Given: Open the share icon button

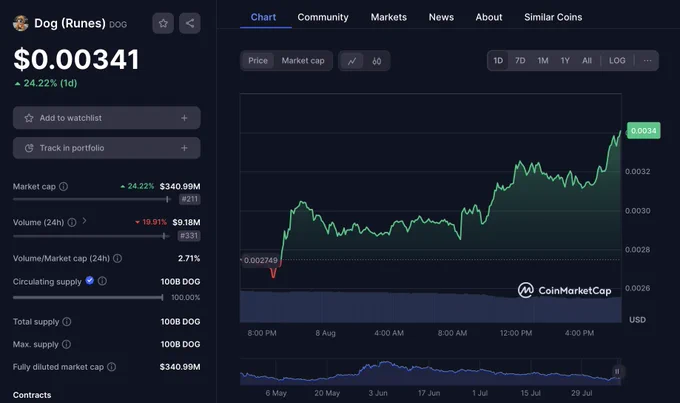Looking at the screenshot, I should (x=190, y=23).
